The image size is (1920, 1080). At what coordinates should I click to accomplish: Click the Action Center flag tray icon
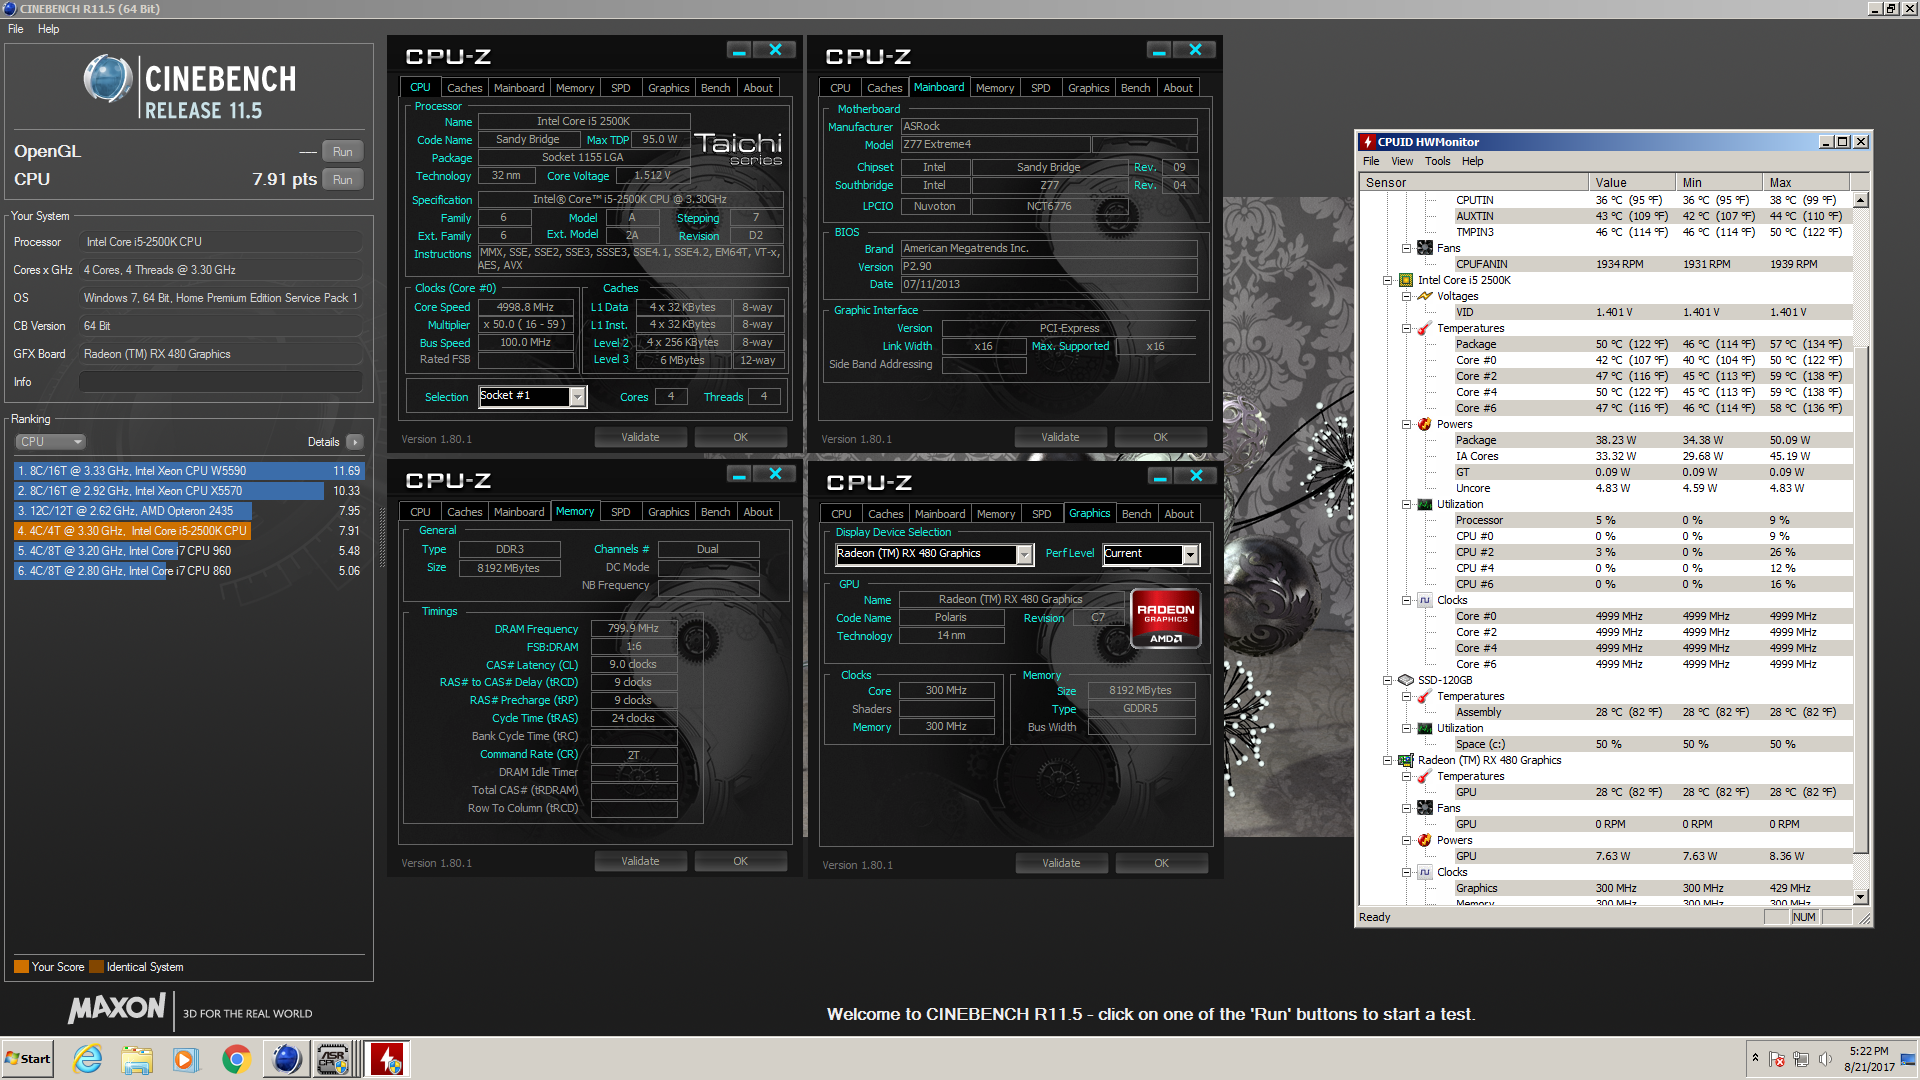point(1777,1059)
